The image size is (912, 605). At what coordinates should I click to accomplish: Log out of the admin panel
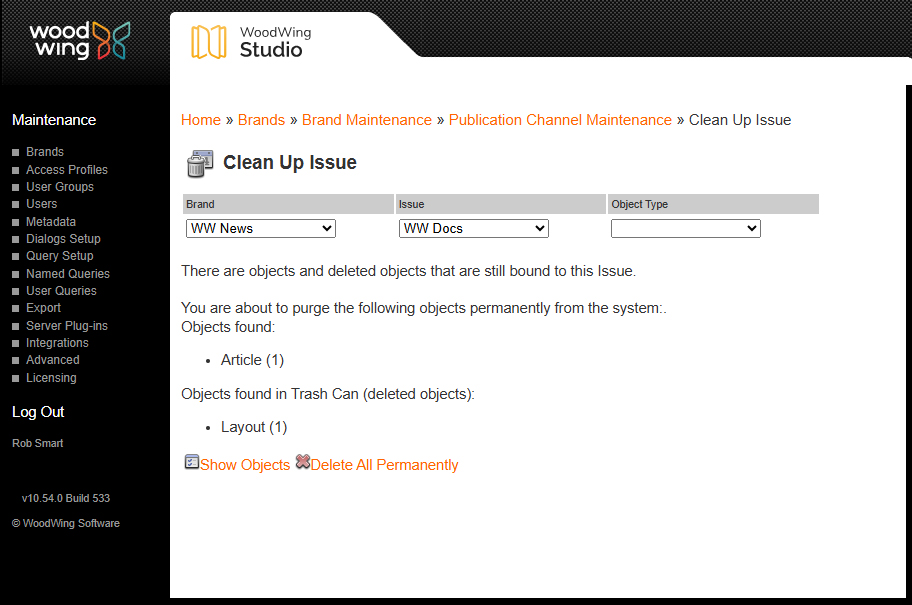click(x=37, y=412)
